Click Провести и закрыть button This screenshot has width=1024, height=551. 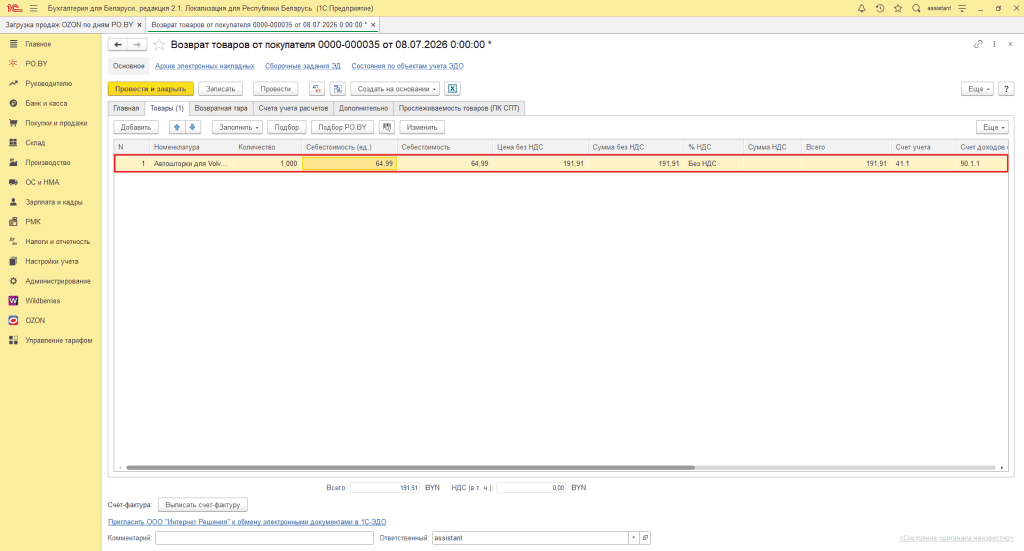point(151,89)
